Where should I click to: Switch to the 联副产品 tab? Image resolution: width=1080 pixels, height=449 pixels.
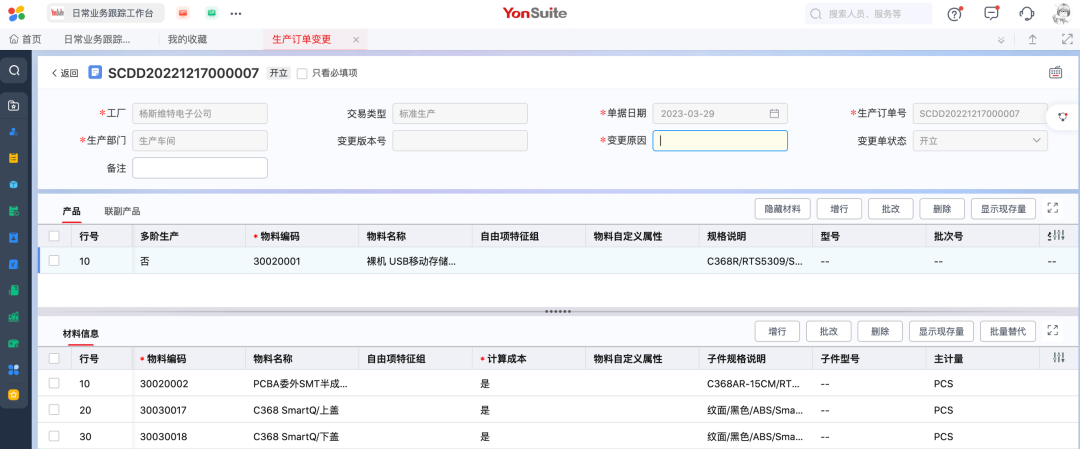[x=122, y=211]
